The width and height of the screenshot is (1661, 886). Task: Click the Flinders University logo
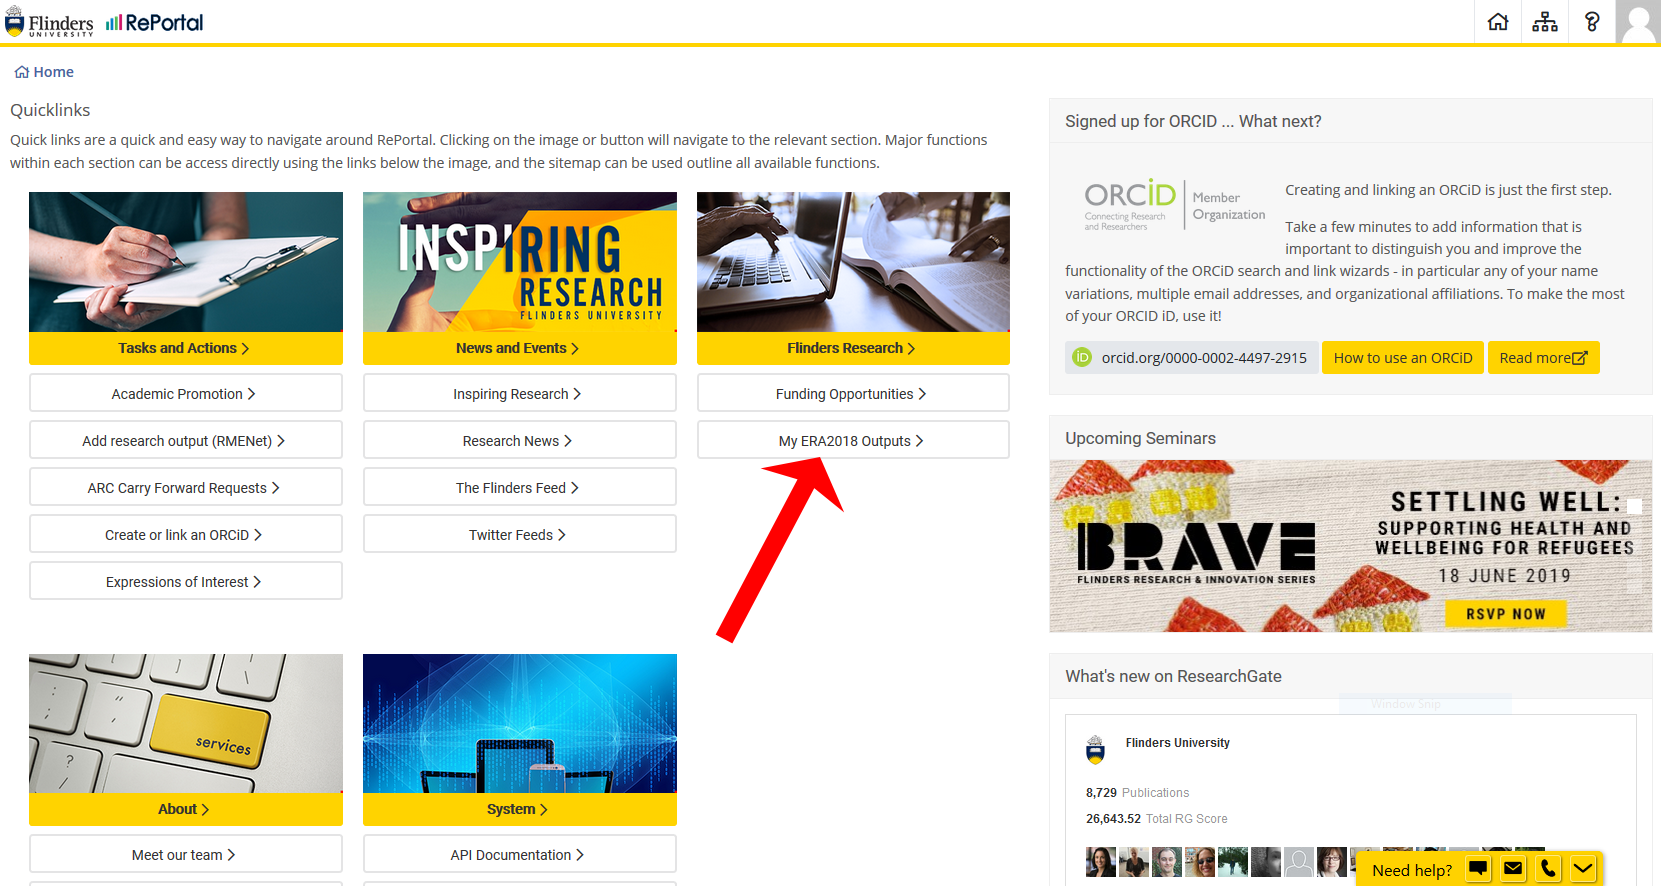[49, 22]
